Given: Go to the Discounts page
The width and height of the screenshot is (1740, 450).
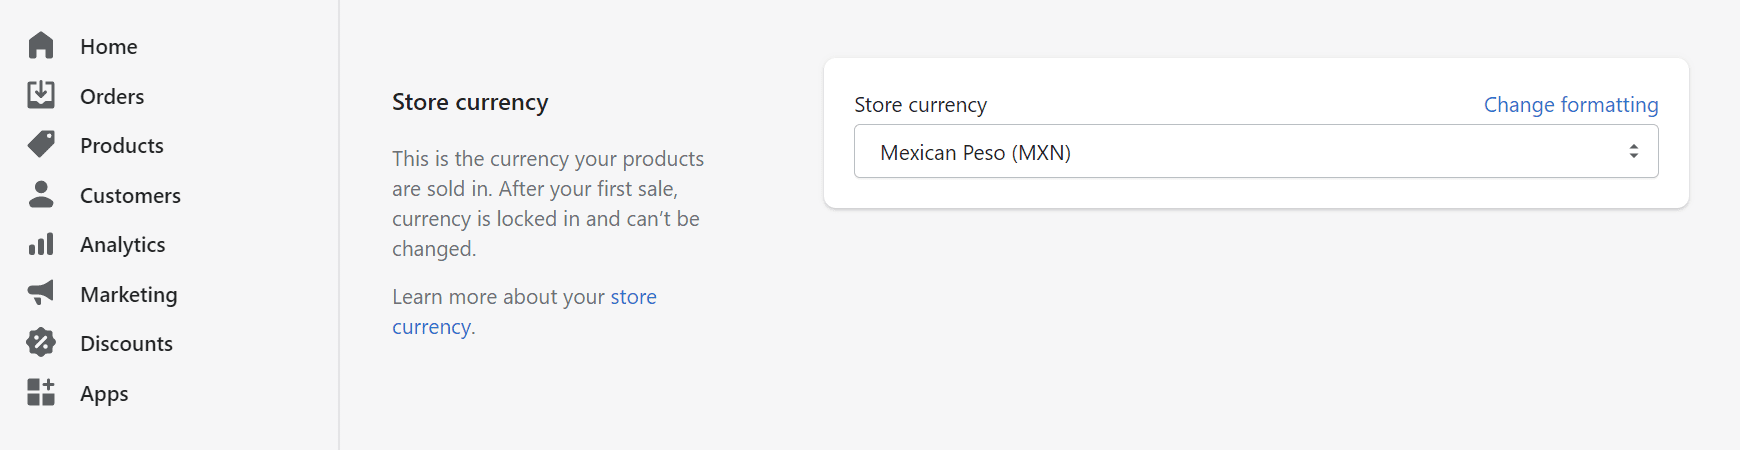Looking at the screenshot, I should tap(126, 344).
